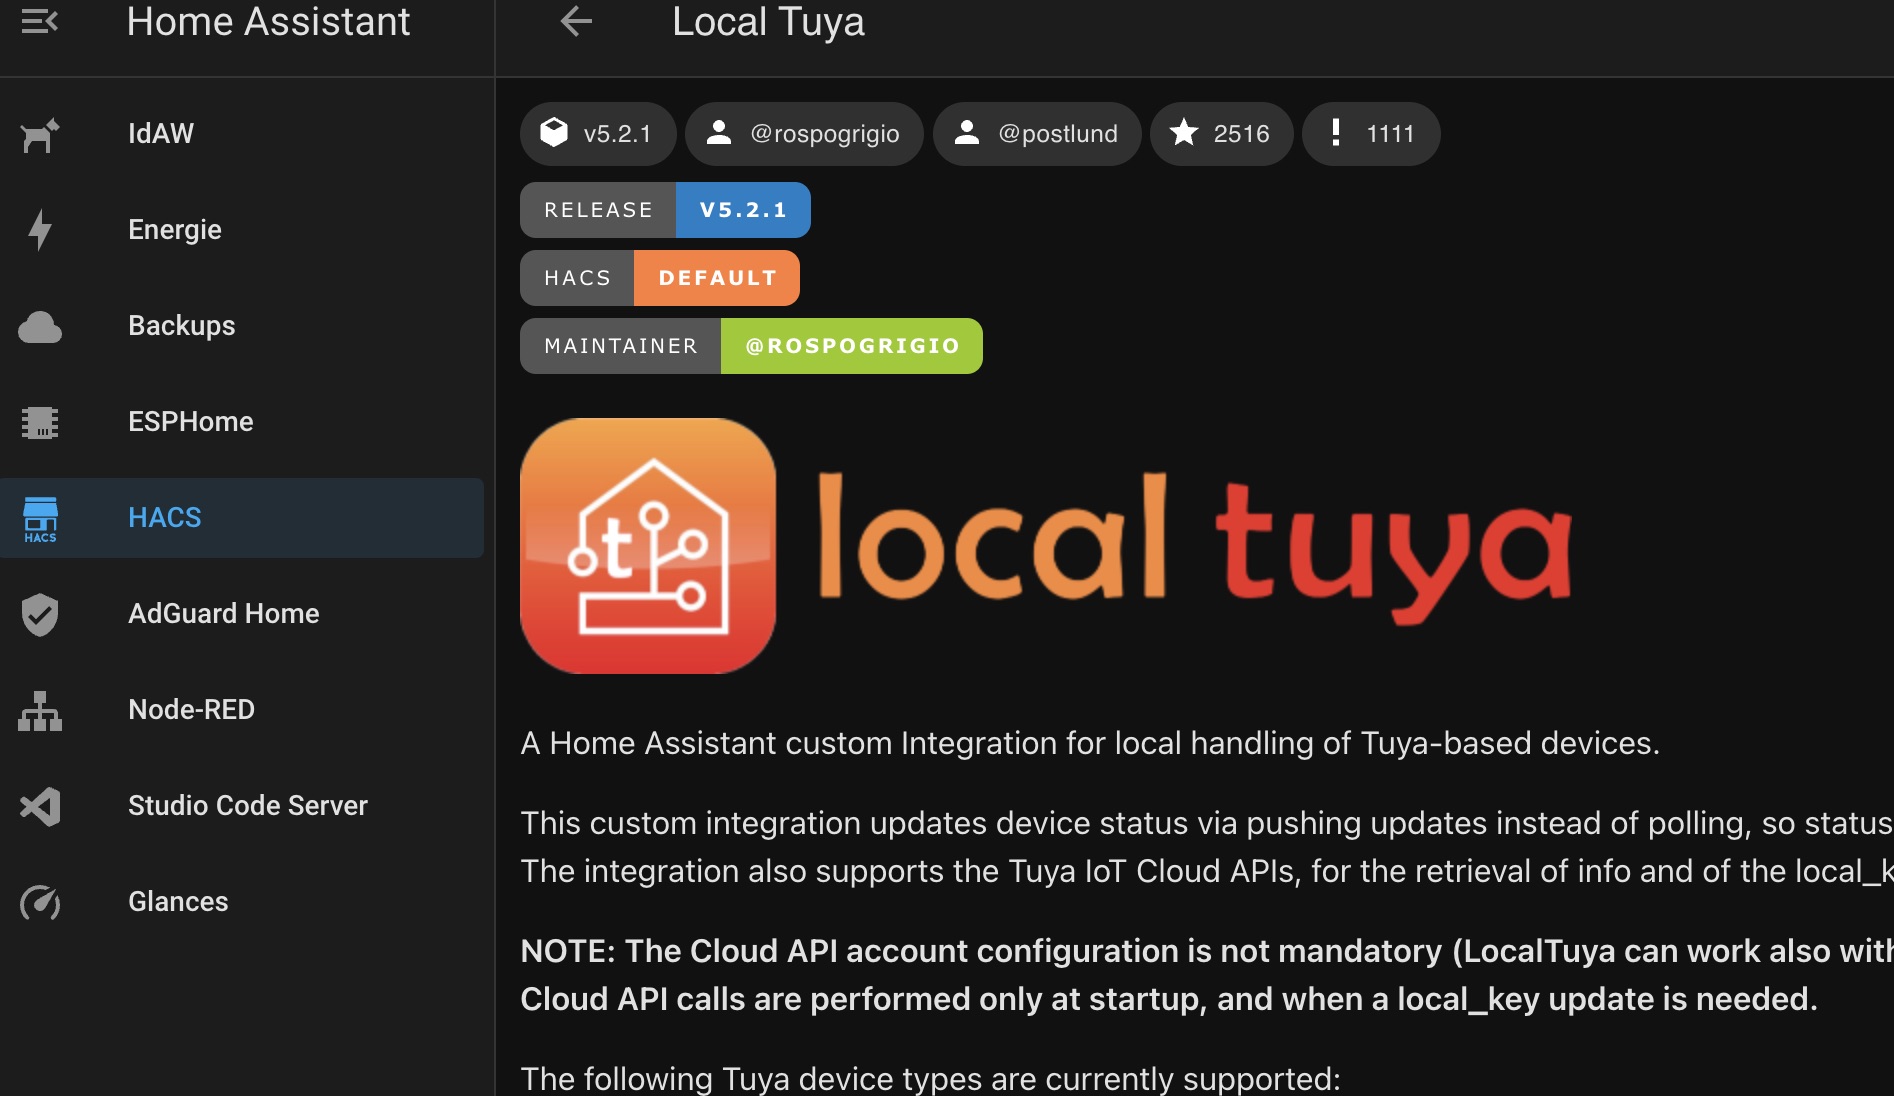Click the Energie lightning bolt icon
The image size is (1894, 1096).
click(40, 230)
